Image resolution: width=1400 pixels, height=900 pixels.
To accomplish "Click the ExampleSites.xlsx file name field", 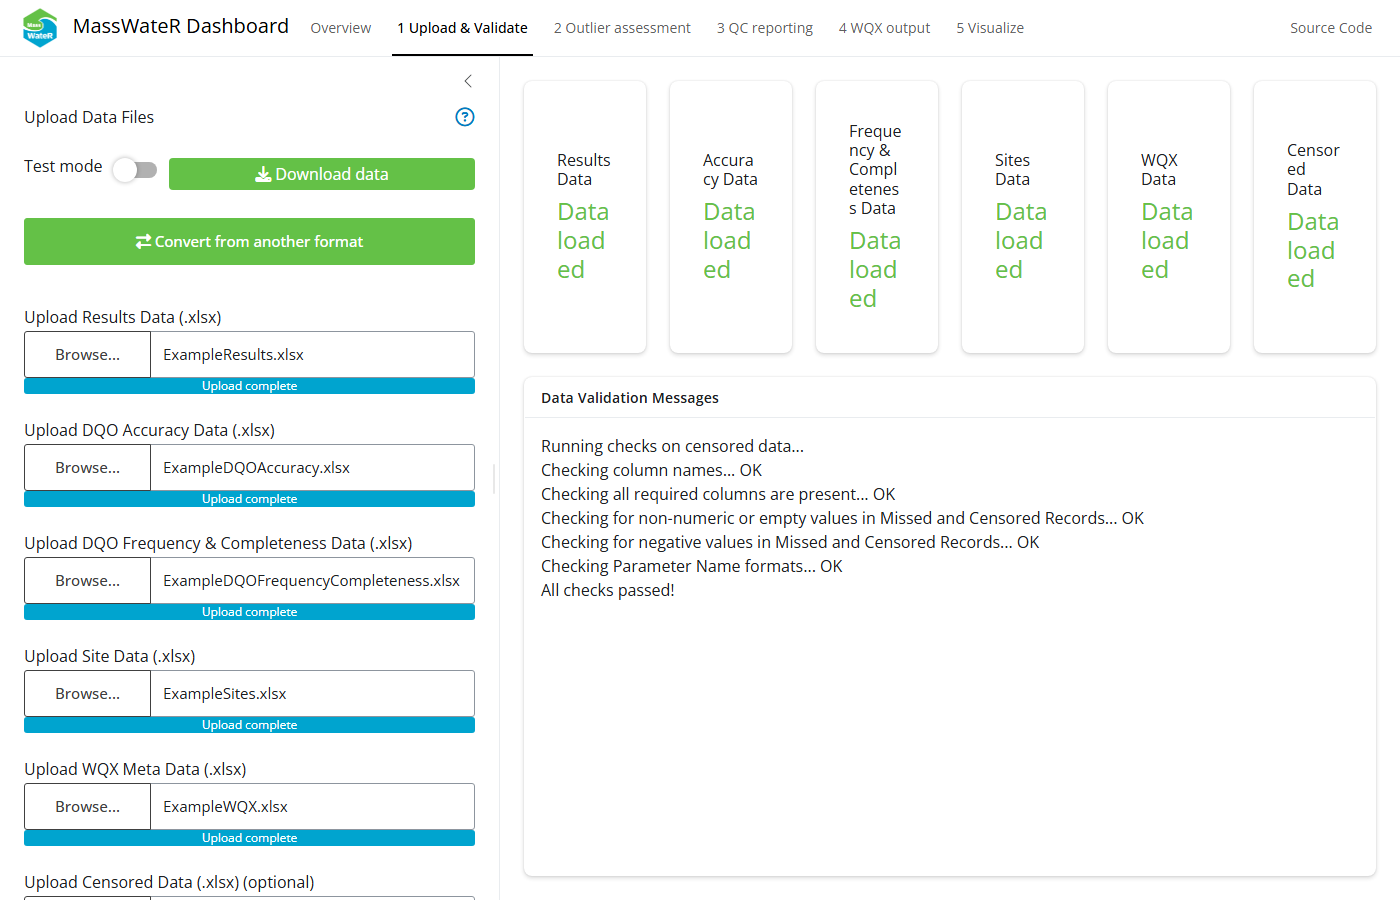I will (x=313, y=694).
